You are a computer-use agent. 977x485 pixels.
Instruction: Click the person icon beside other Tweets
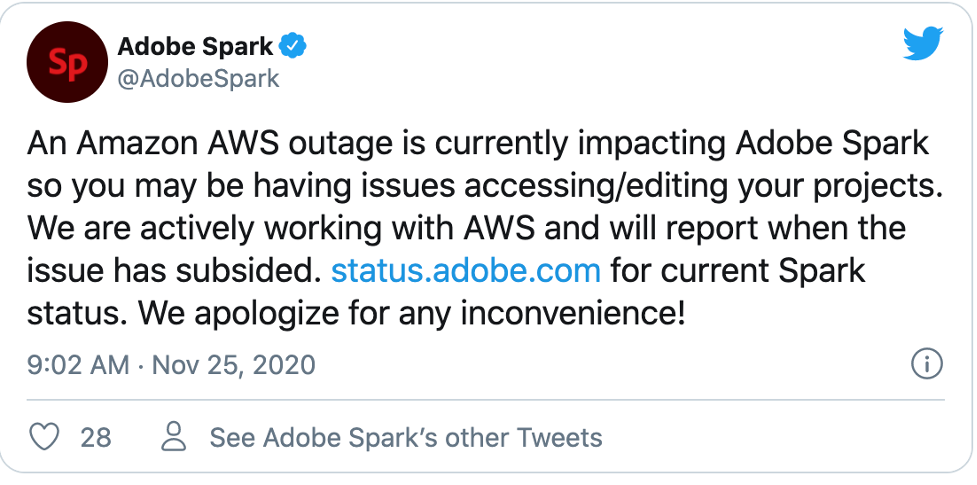pyautogui.click(x=175, y=437)
